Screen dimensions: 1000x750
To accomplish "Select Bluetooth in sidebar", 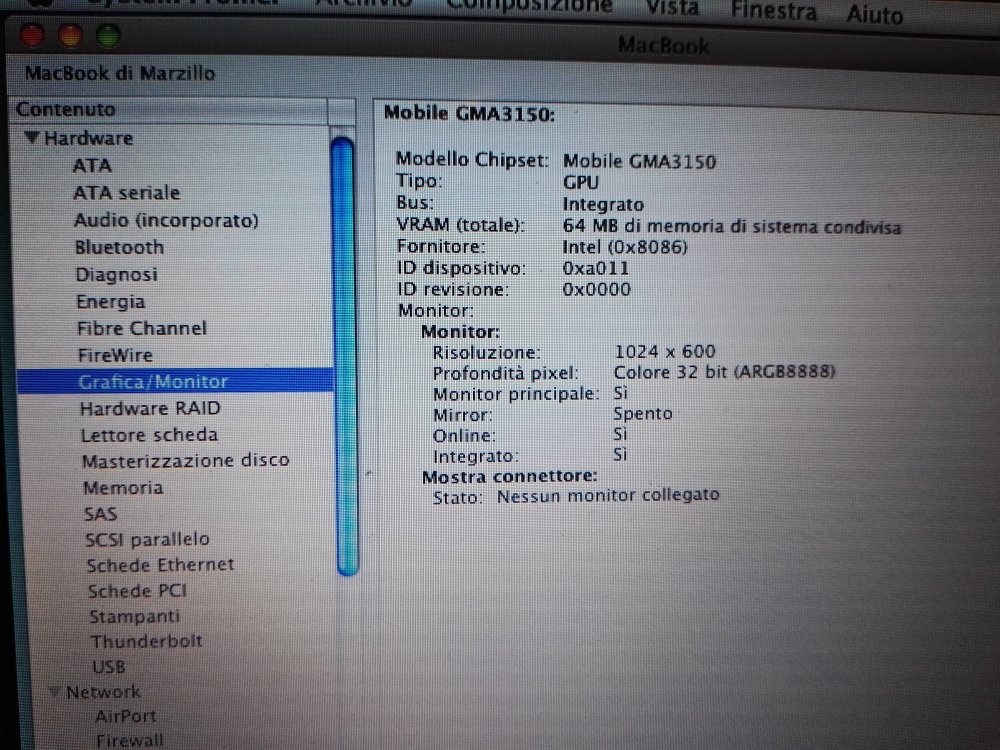I will click(x=119, y=247).
